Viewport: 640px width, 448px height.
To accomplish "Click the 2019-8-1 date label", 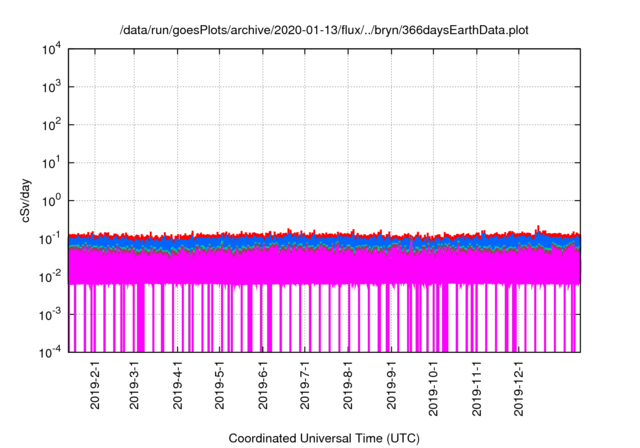I will pyautogui.click(x=347, y=385).
